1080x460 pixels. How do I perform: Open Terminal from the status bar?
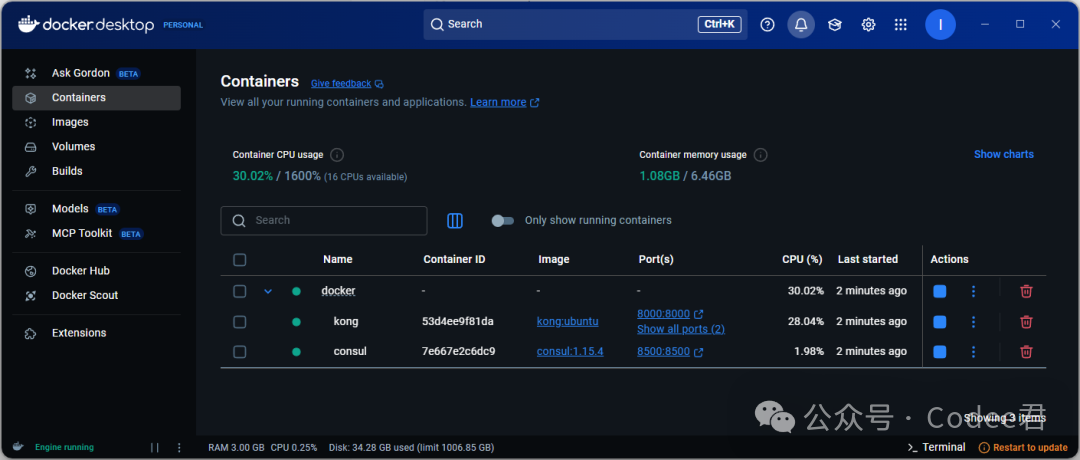point(936,448)
